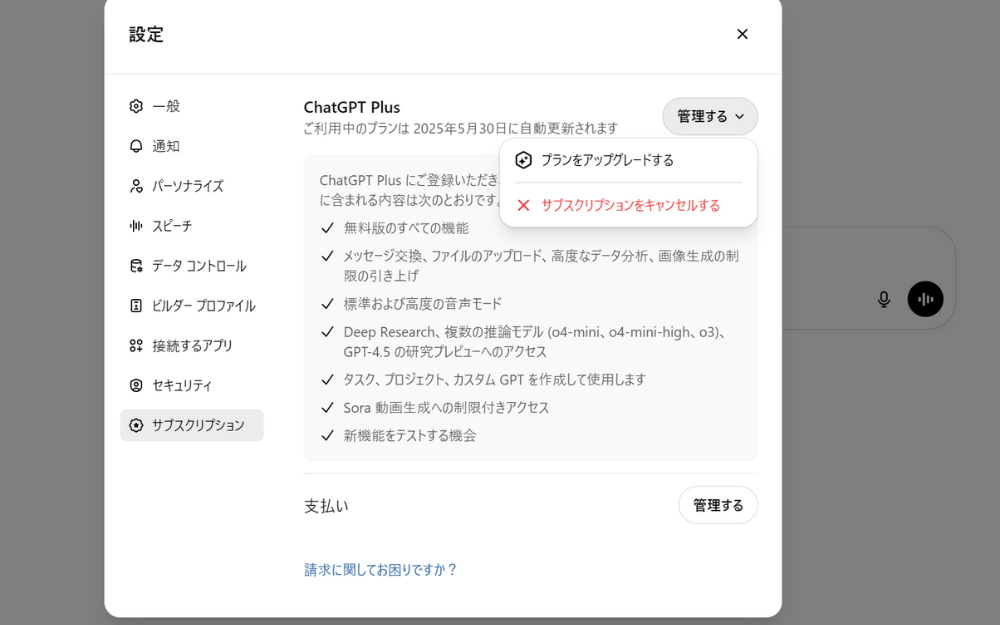Click Sora 動画生成 feature row
The width and height of the screenshot is (1000, 625).
pyautogui.click(x=446, y=408)
